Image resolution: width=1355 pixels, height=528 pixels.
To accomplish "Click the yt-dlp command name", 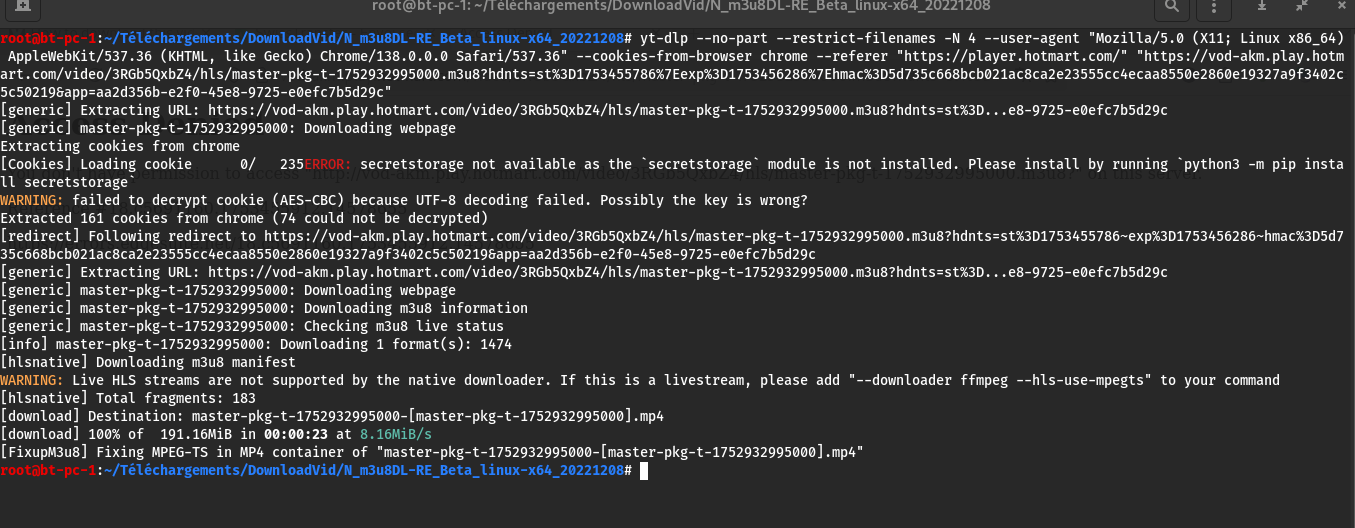I will (x=664, y=38).
